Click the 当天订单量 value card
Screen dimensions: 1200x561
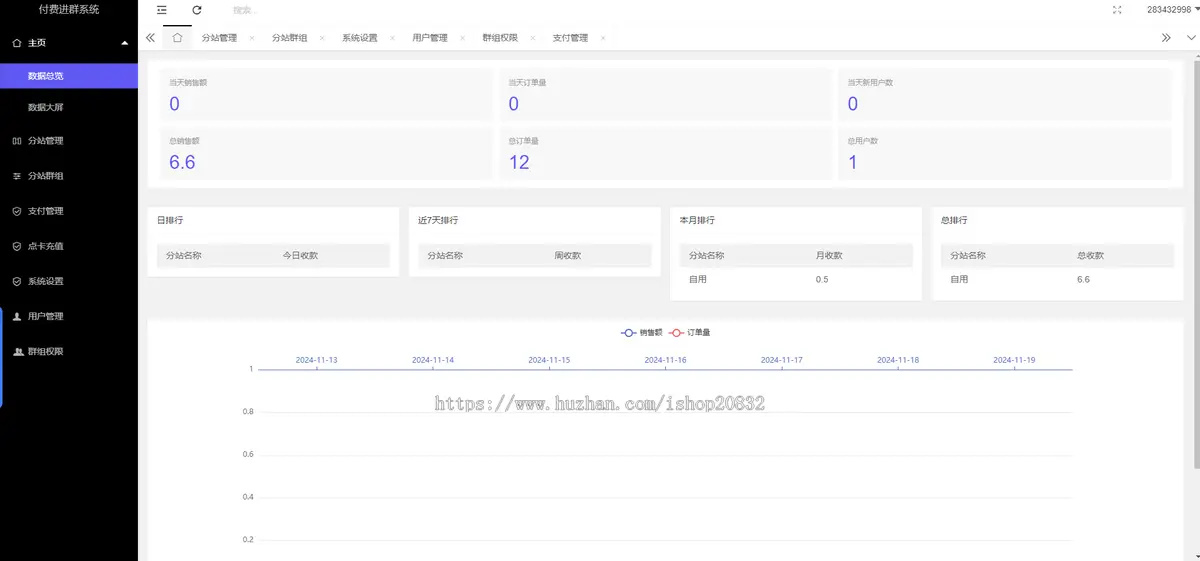666,95
